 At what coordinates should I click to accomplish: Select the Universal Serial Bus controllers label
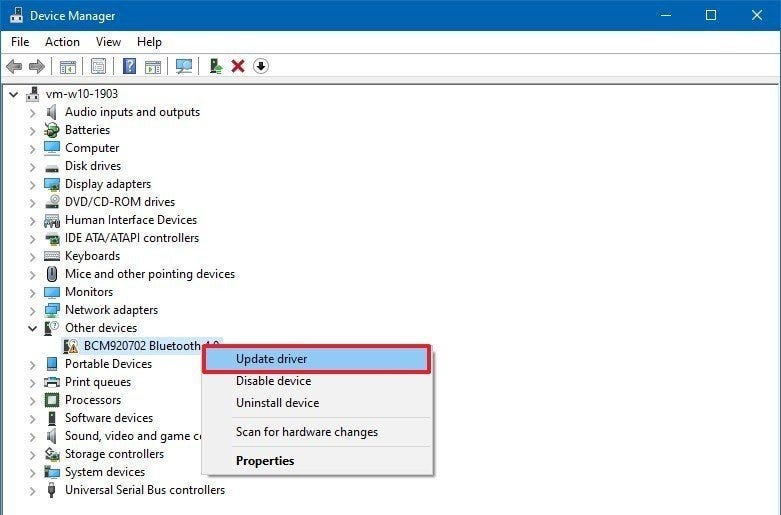(x=145, y=490)
